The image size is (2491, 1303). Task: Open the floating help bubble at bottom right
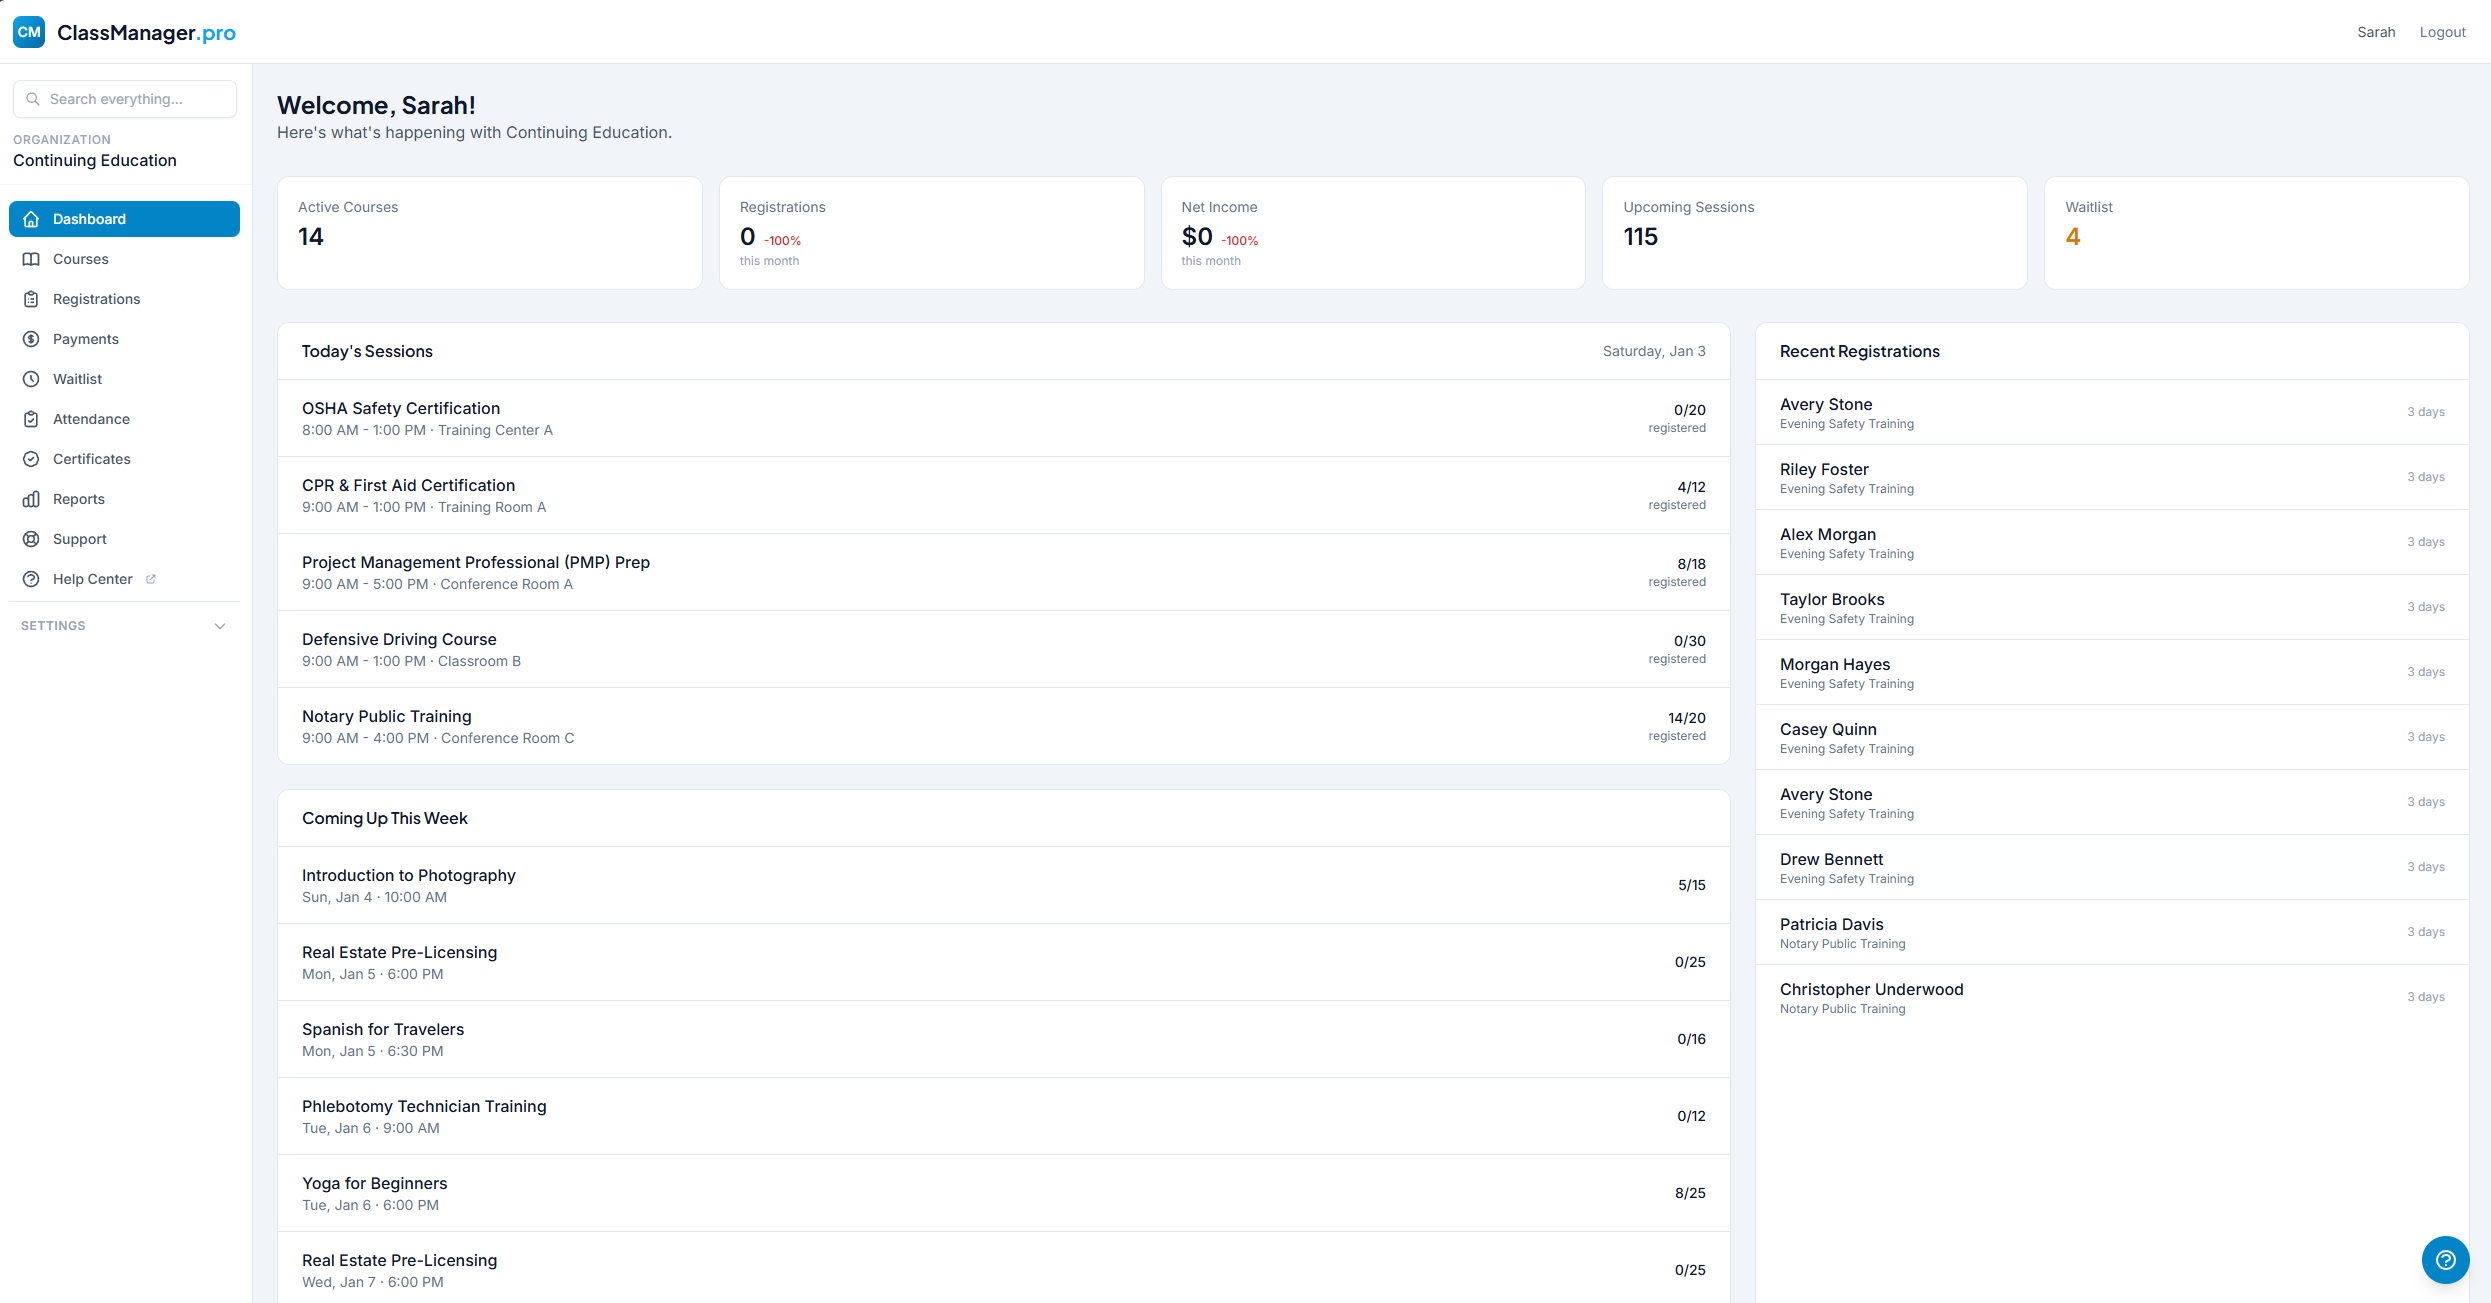point(2445,1260)
